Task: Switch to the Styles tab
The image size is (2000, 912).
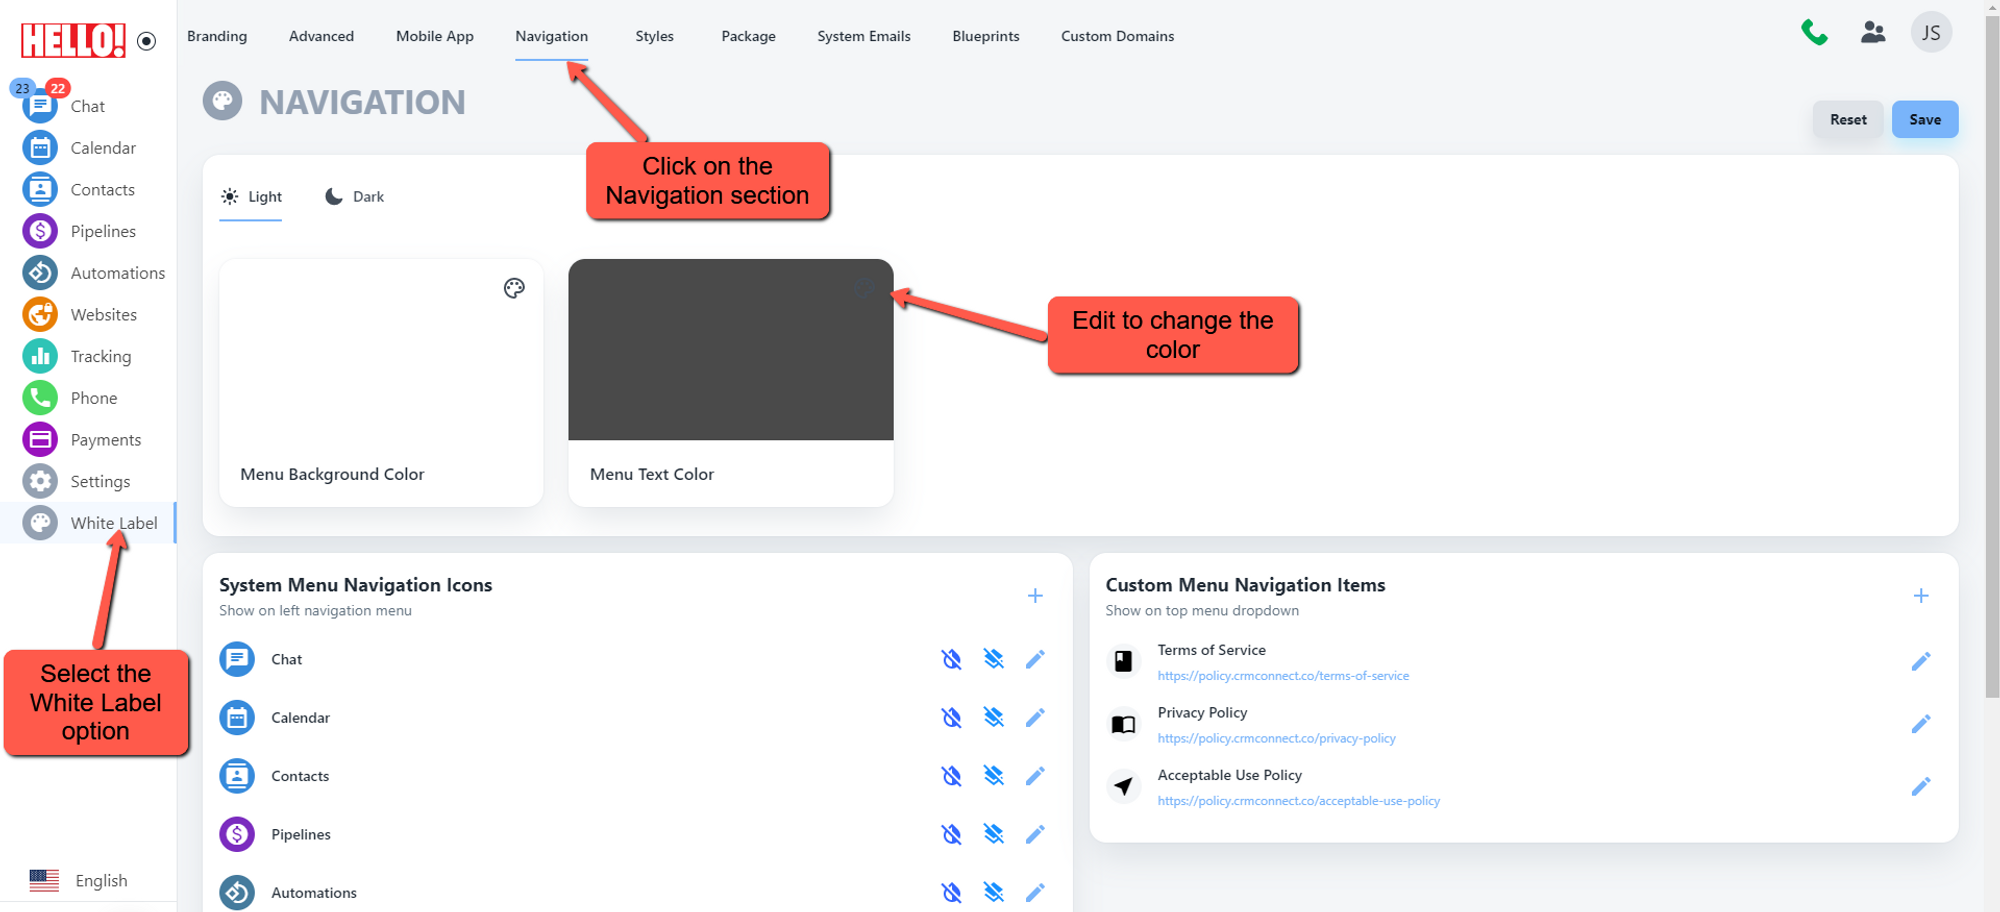Action: [x=654, y=36]
